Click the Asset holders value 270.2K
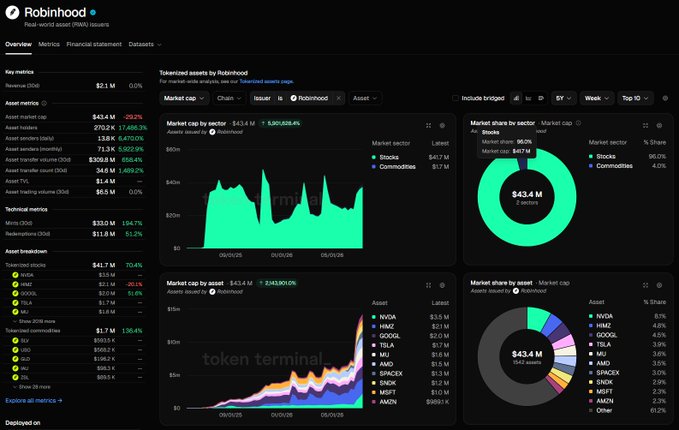This screenshot has height=430, width=679. [104, 128]
